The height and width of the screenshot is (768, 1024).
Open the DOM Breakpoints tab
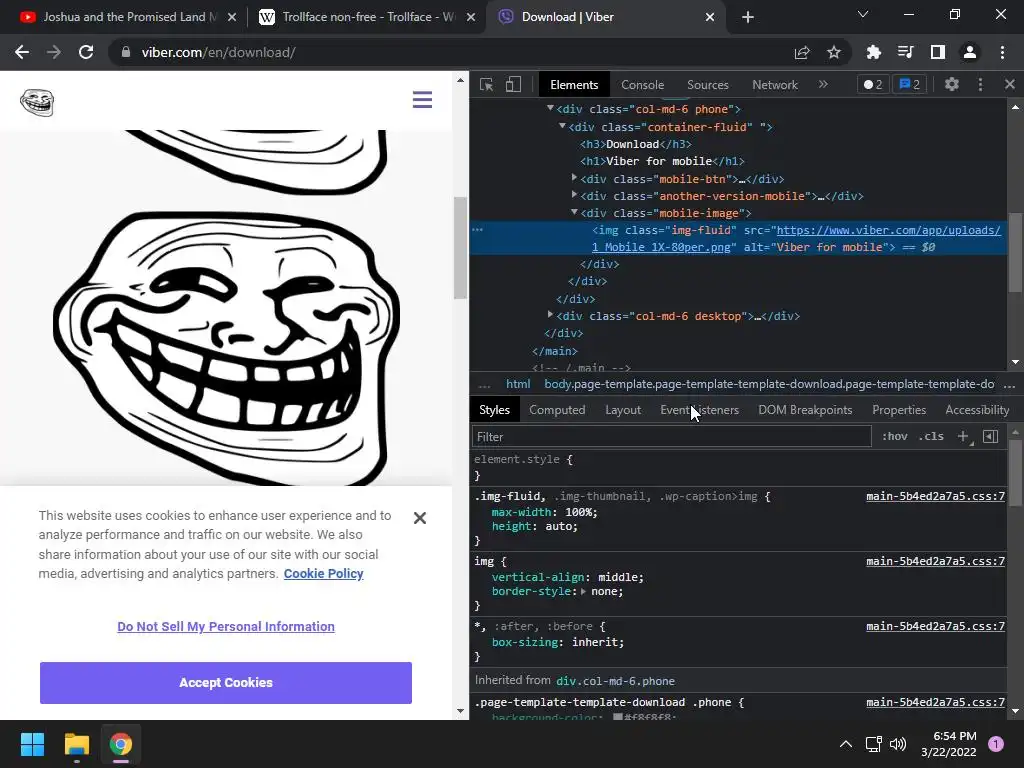tap(805, 410)
